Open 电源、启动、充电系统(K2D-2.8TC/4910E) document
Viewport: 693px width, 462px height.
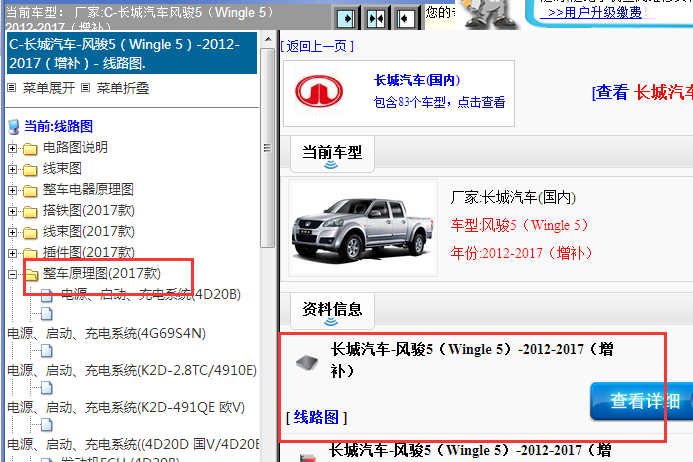132,370
